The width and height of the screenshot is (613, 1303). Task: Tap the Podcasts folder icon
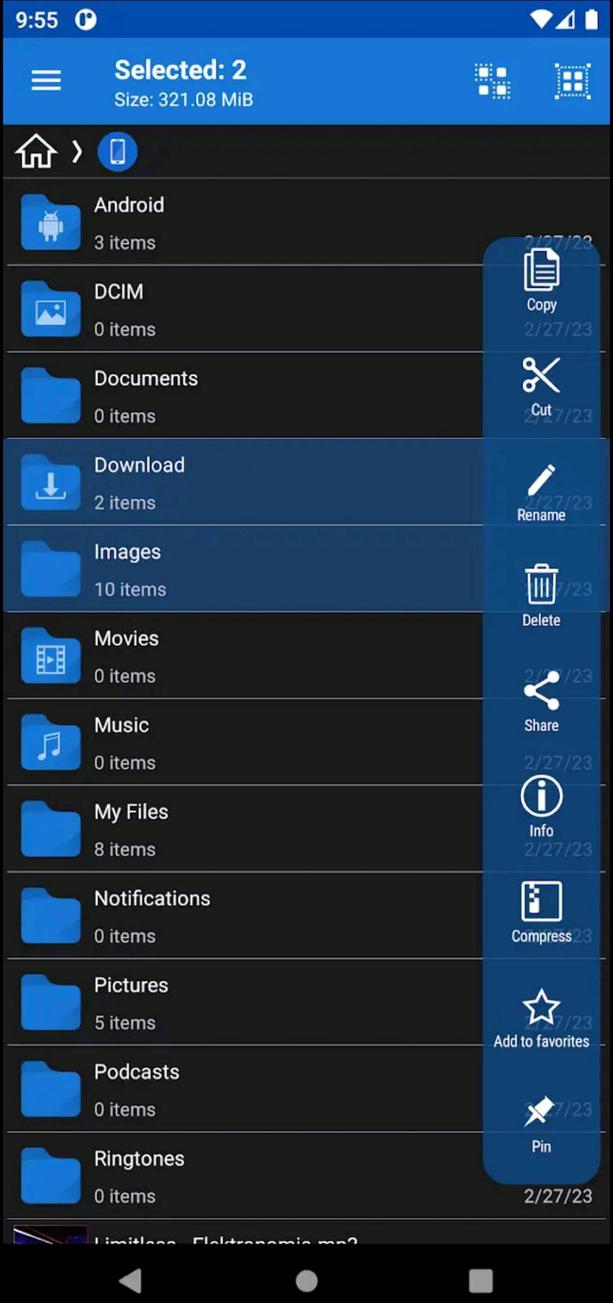50,1089
